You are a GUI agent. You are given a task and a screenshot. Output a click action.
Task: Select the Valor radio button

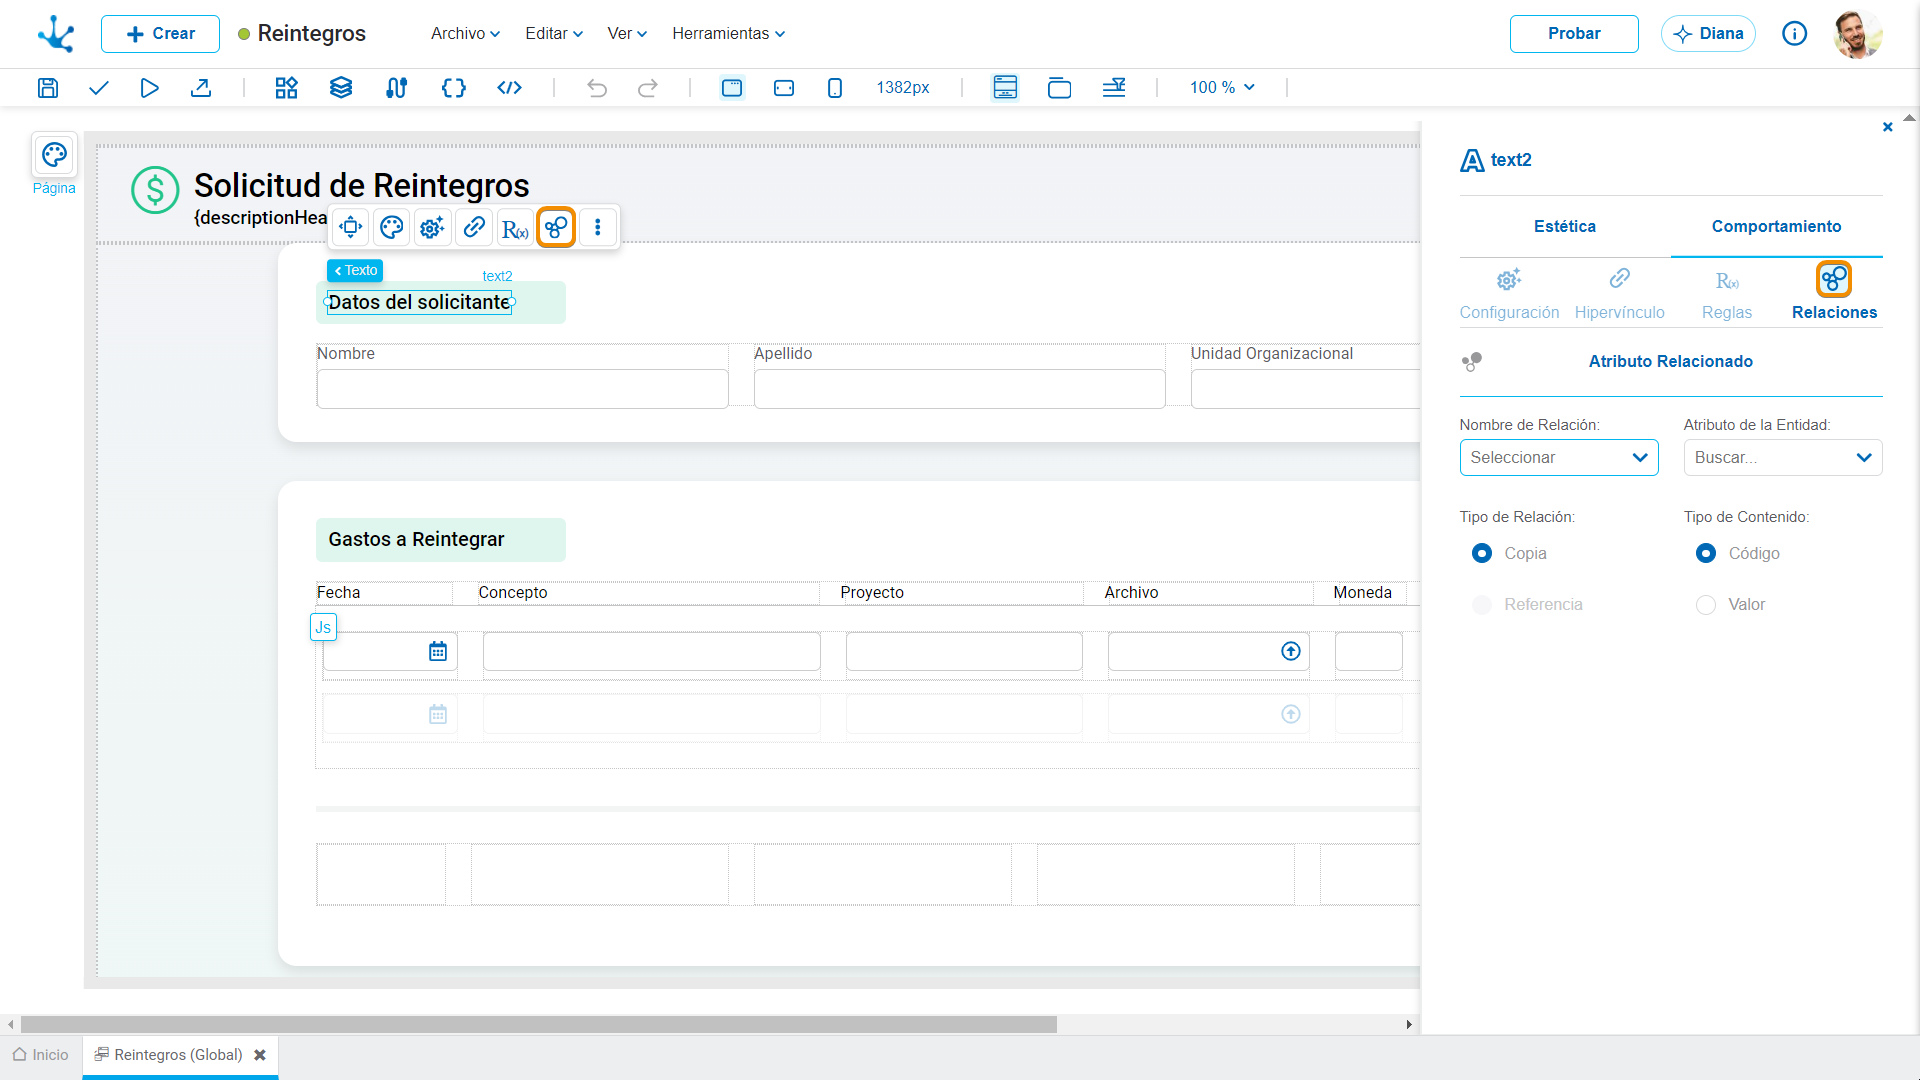point(1706,605)
